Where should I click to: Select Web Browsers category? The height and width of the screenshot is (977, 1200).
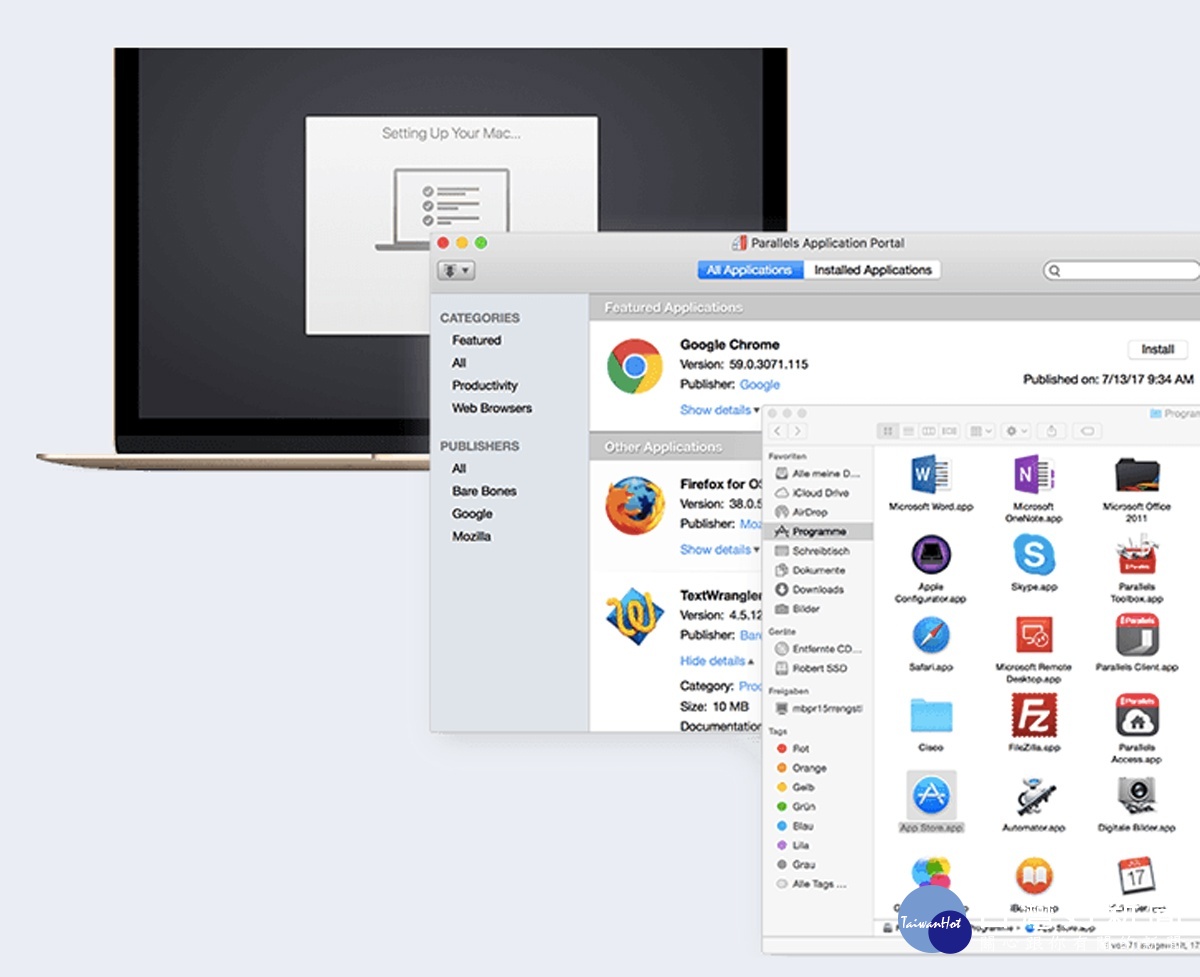(x=492, y=408)
